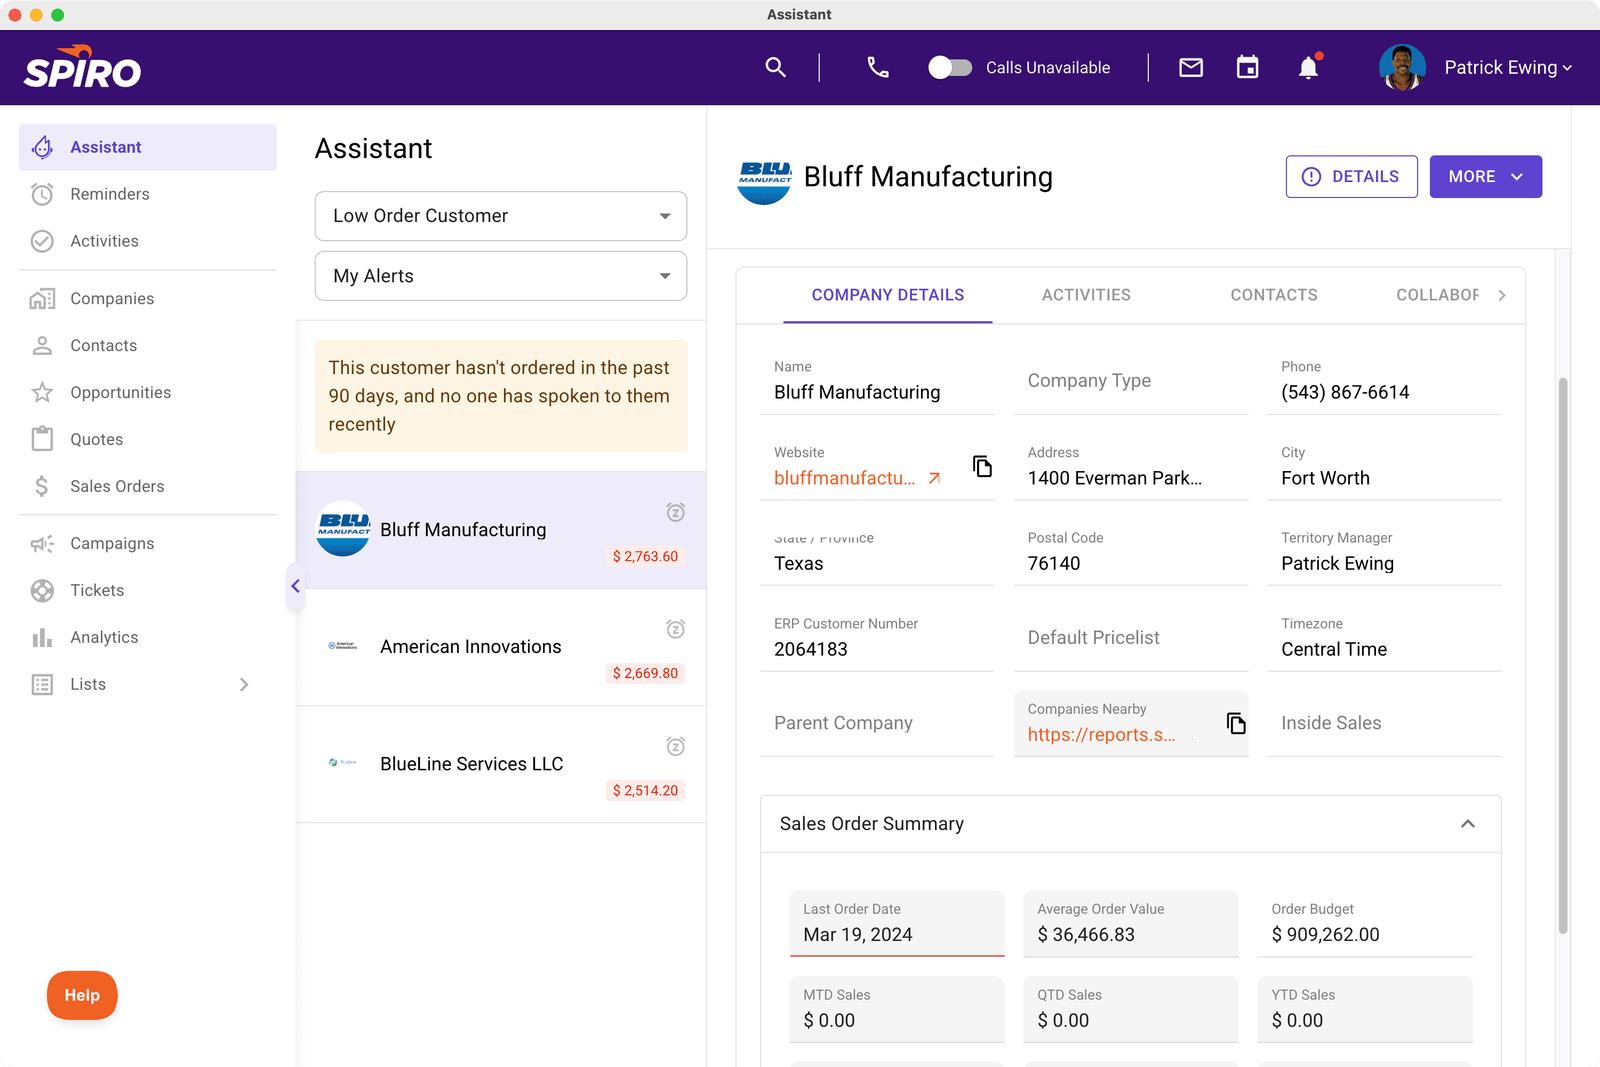Open the My Alerts dropdown
Screen dimensions: 1600x1067
point(501,276)
